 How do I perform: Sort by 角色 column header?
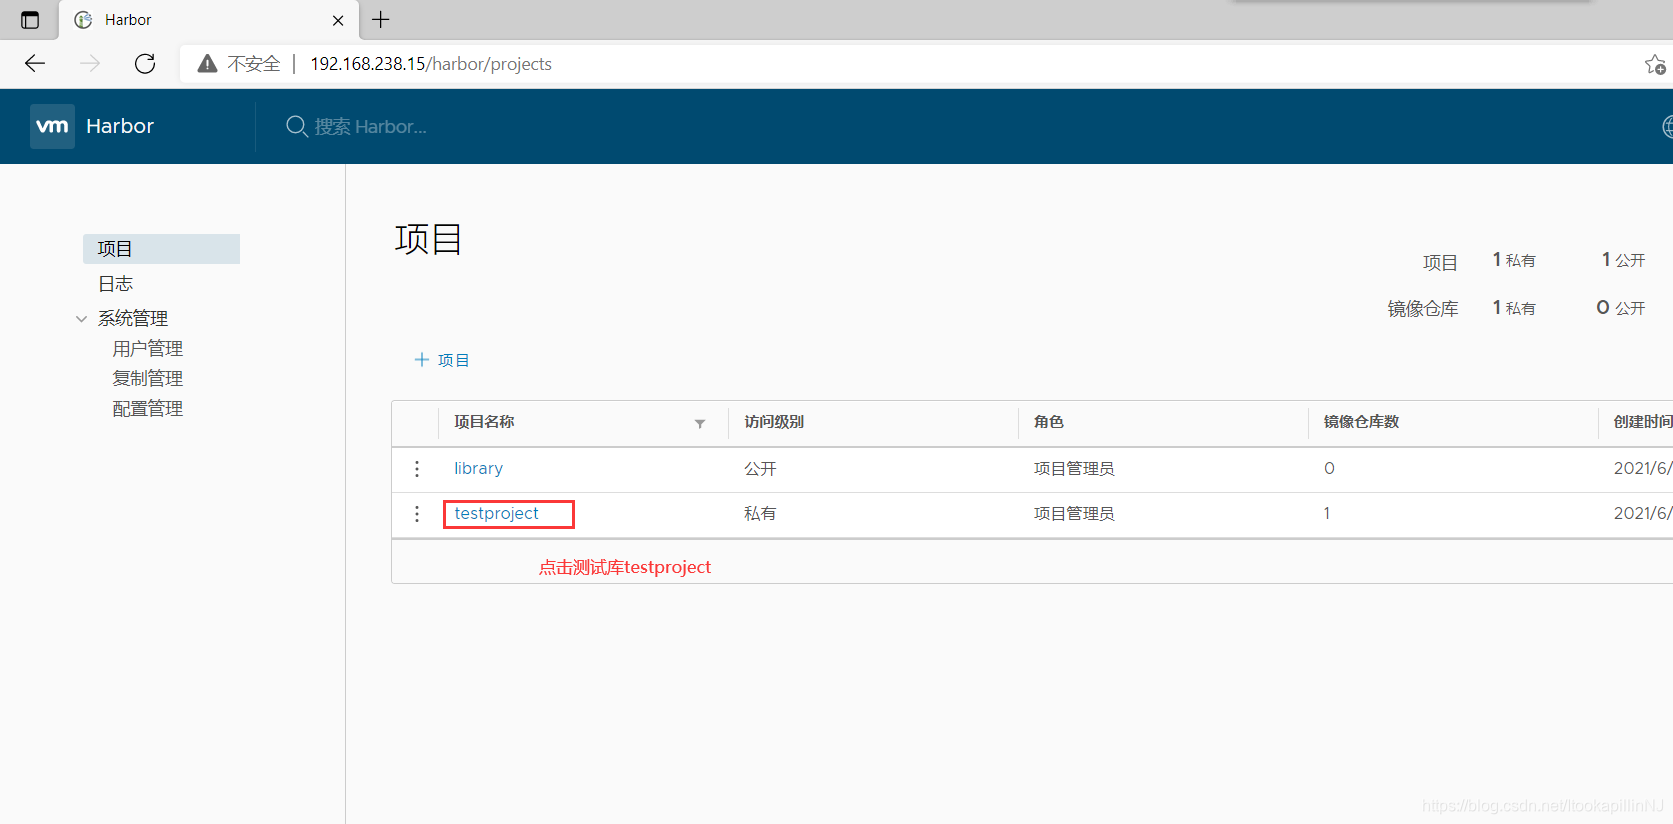point(1049,422)
